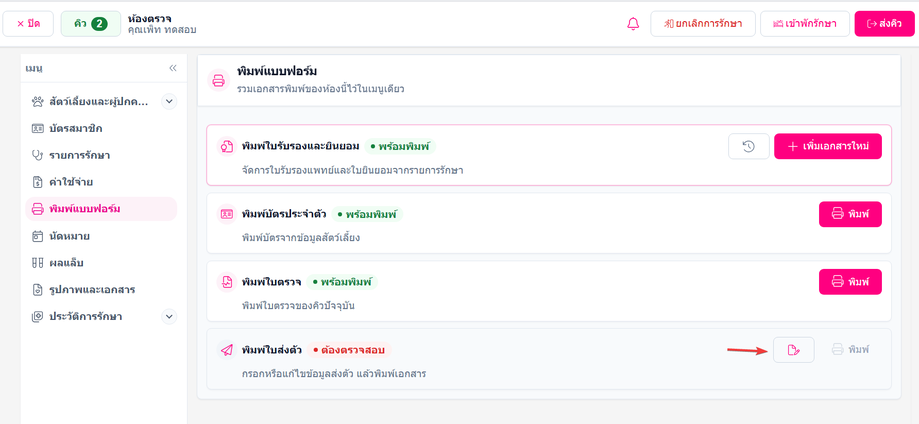Screen dimensions: 919x424
Task: Click treatment history icon in sidebar
Action: coord(38,317)
